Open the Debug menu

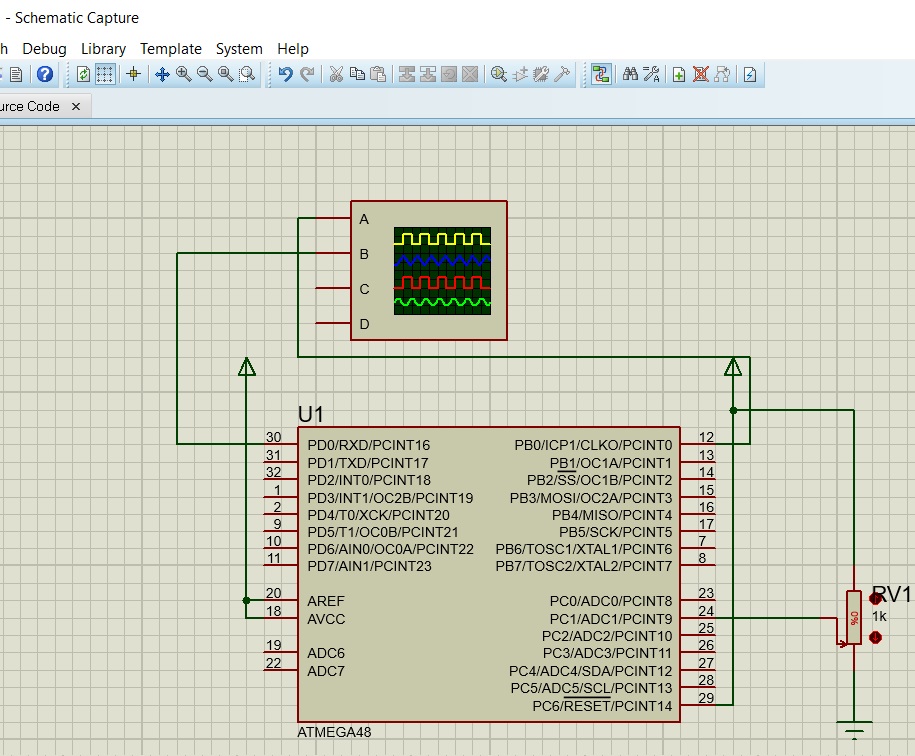click(44, 48)
